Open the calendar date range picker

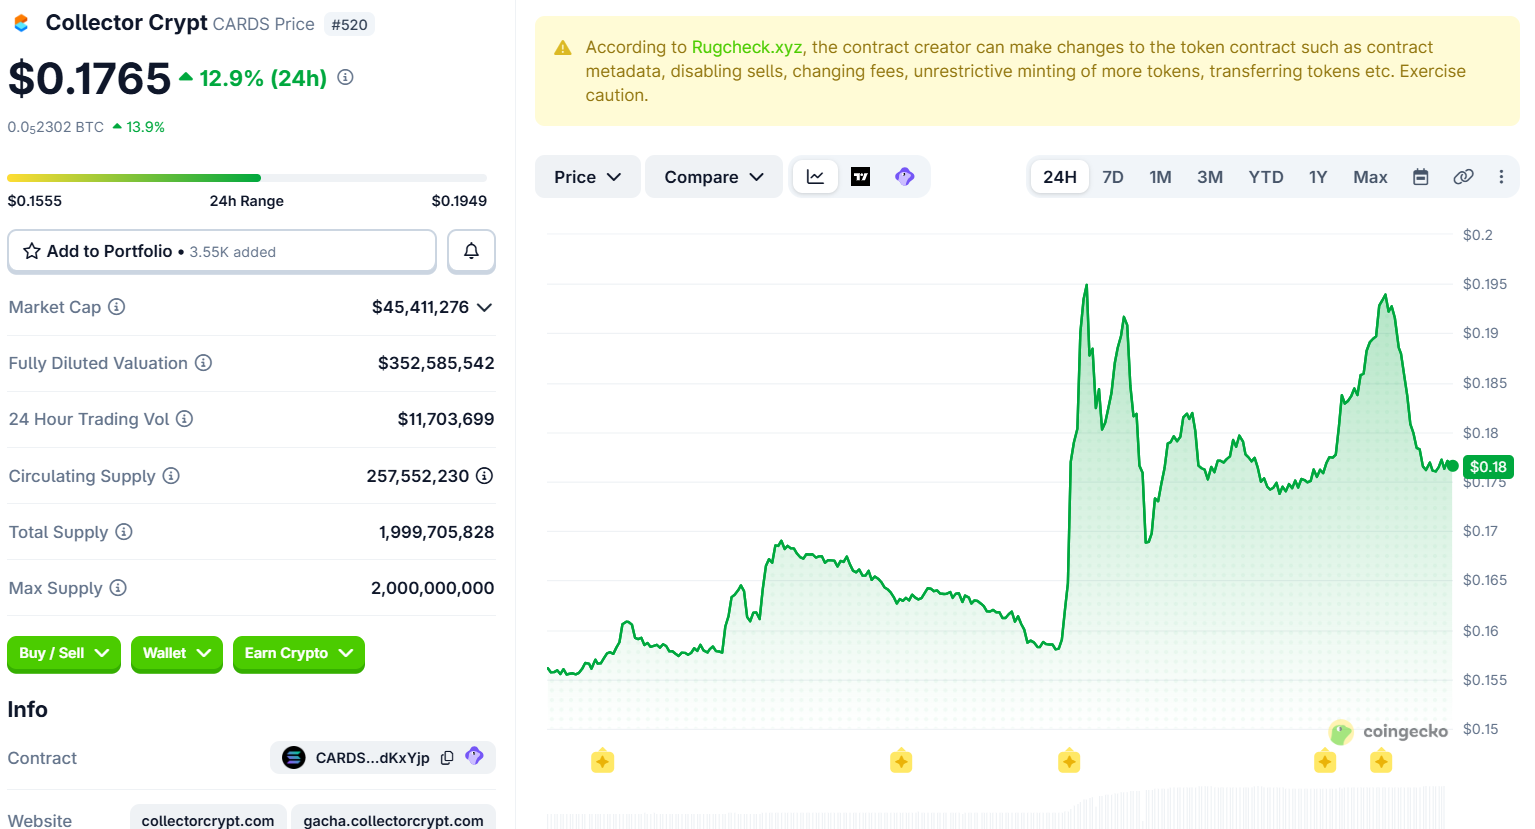click(1420, 177)
